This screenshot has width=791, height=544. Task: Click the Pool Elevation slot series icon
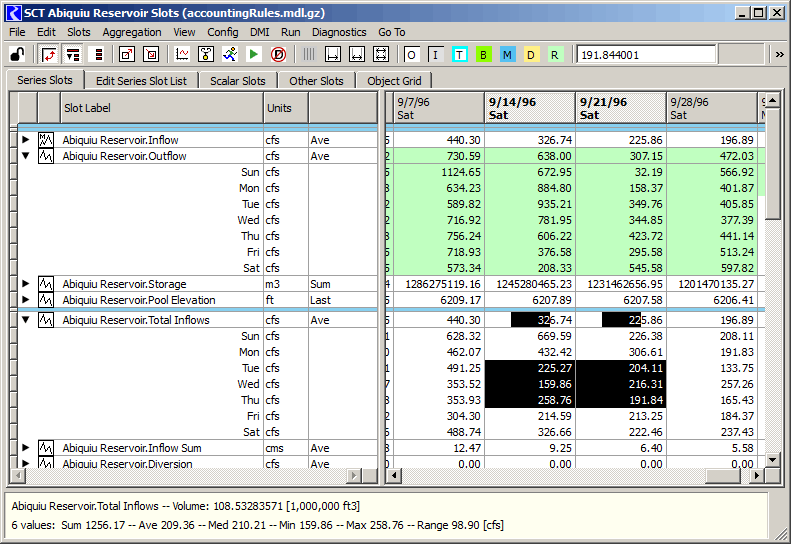point(46,300)
